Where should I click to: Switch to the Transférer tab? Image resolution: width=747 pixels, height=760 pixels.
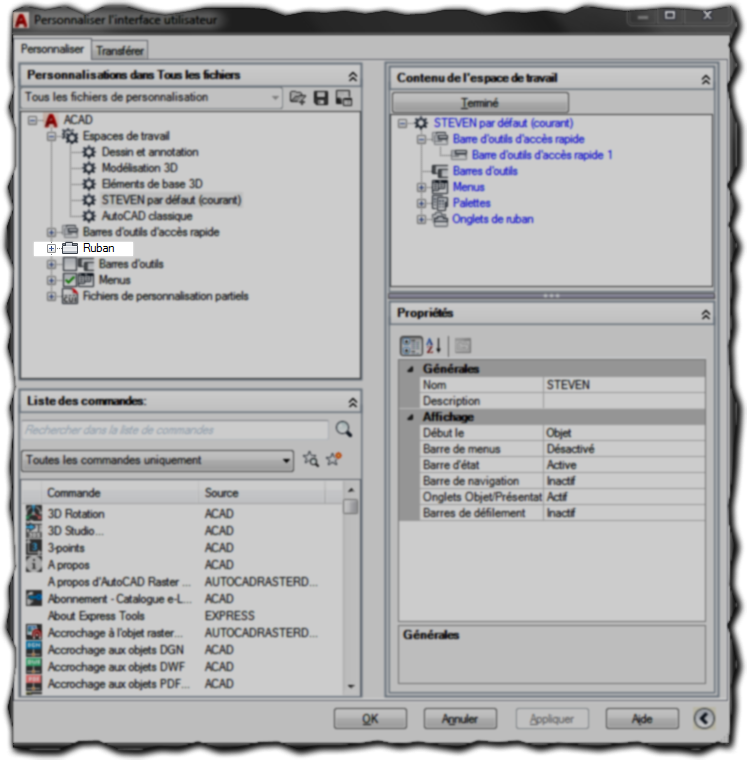pyautogui.click(x=120, y=50)
